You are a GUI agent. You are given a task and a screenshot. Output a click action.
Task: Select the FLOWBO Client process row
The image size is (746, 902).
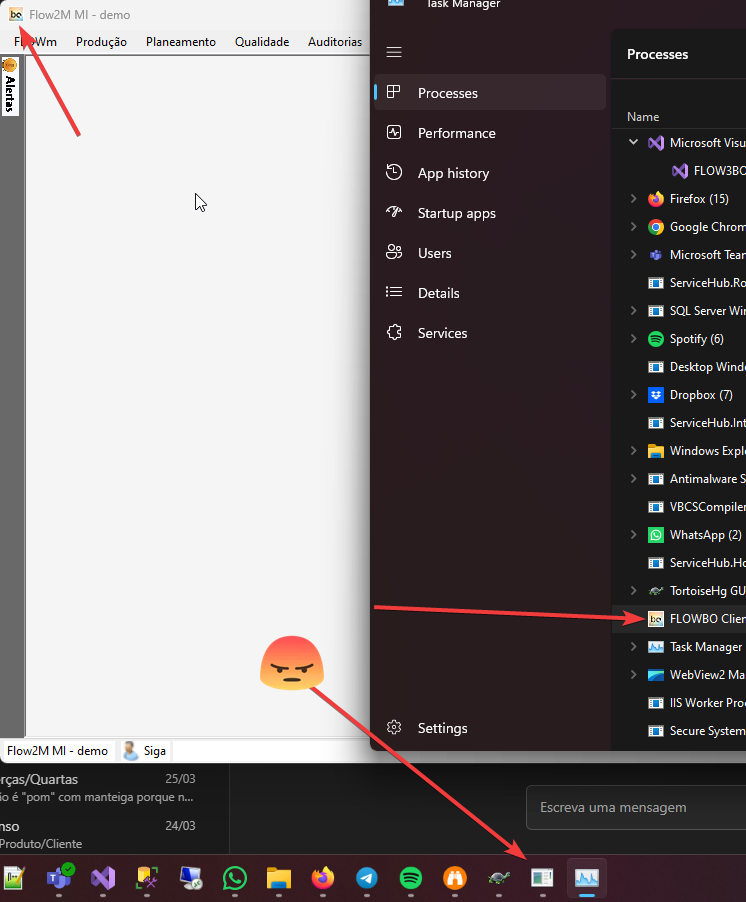(679, 619)
